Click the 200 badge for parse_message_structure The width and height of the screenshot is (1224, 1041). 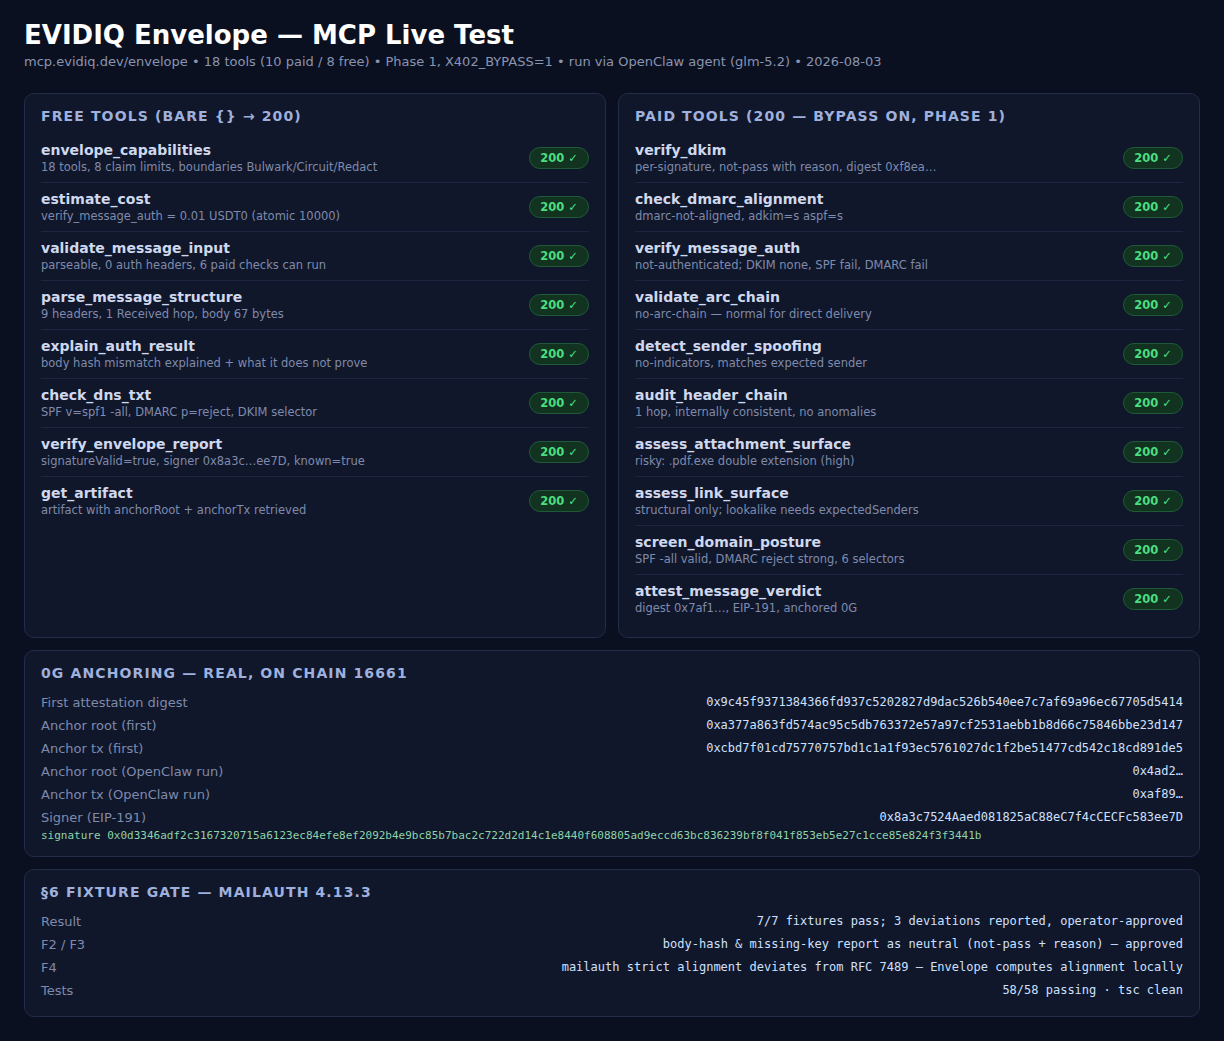[558, 305]
